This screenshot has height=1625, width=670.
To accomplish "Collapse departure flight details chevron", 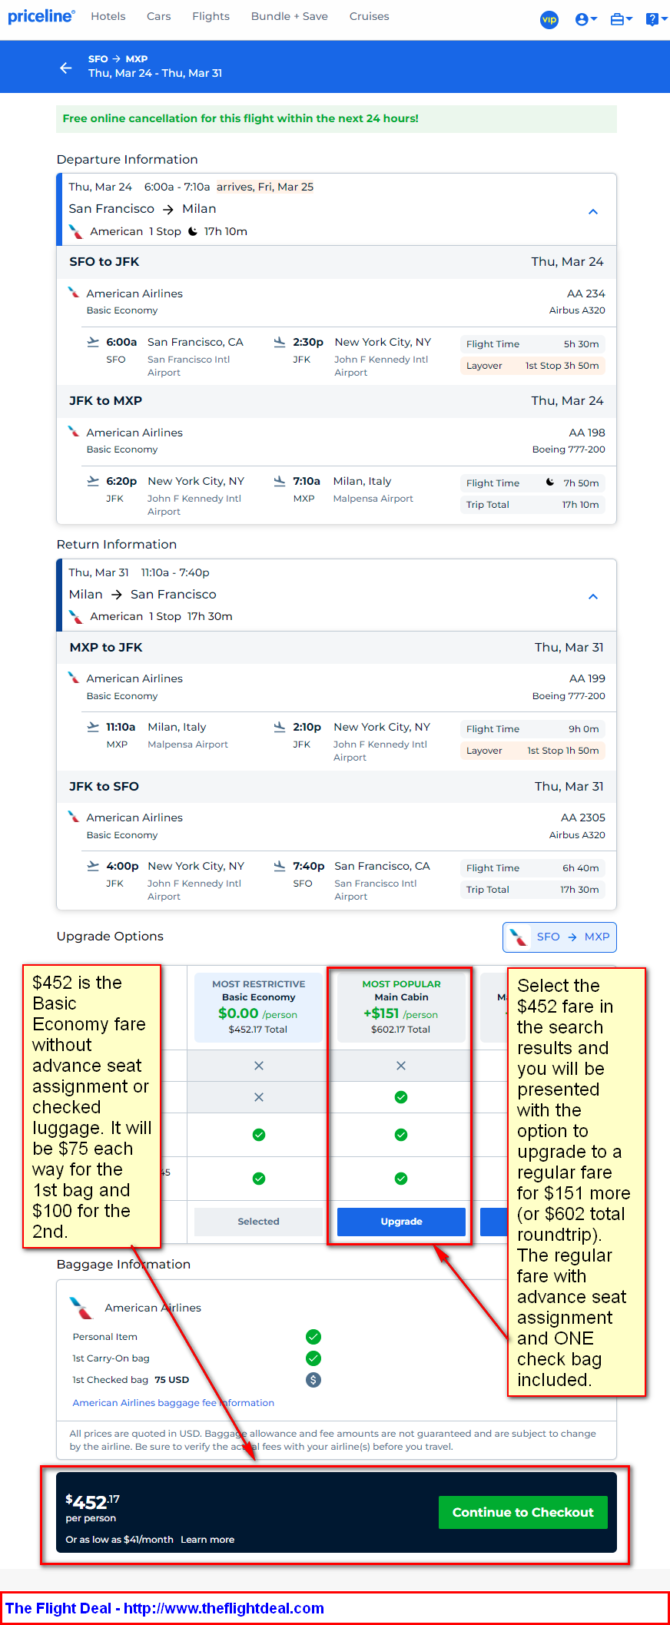I will (593, 212).
